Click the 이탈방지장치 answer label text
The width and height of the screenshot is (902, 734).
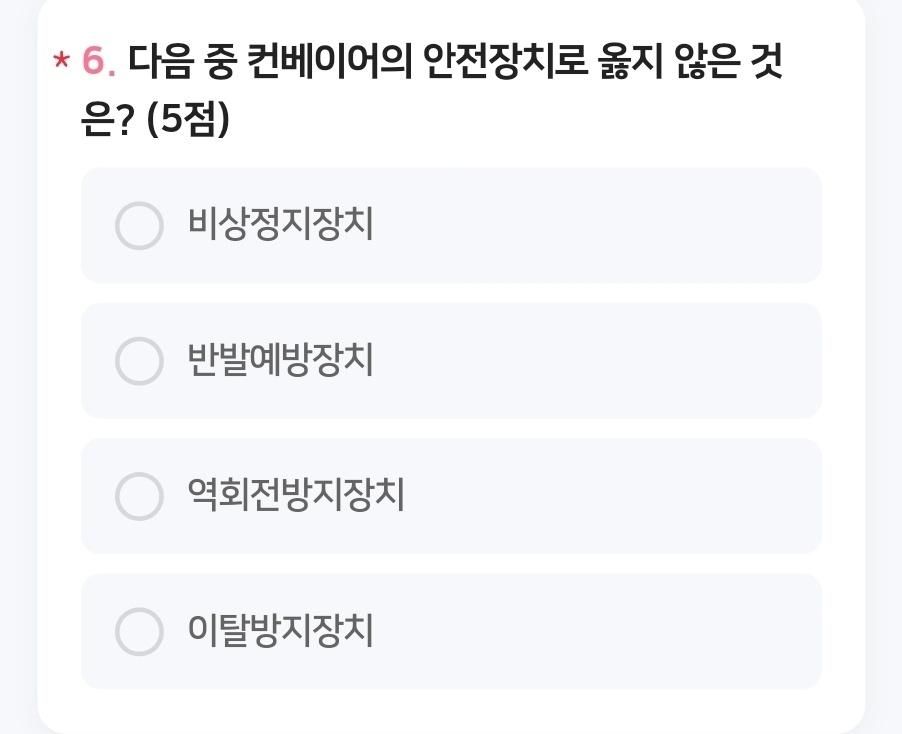280,630
